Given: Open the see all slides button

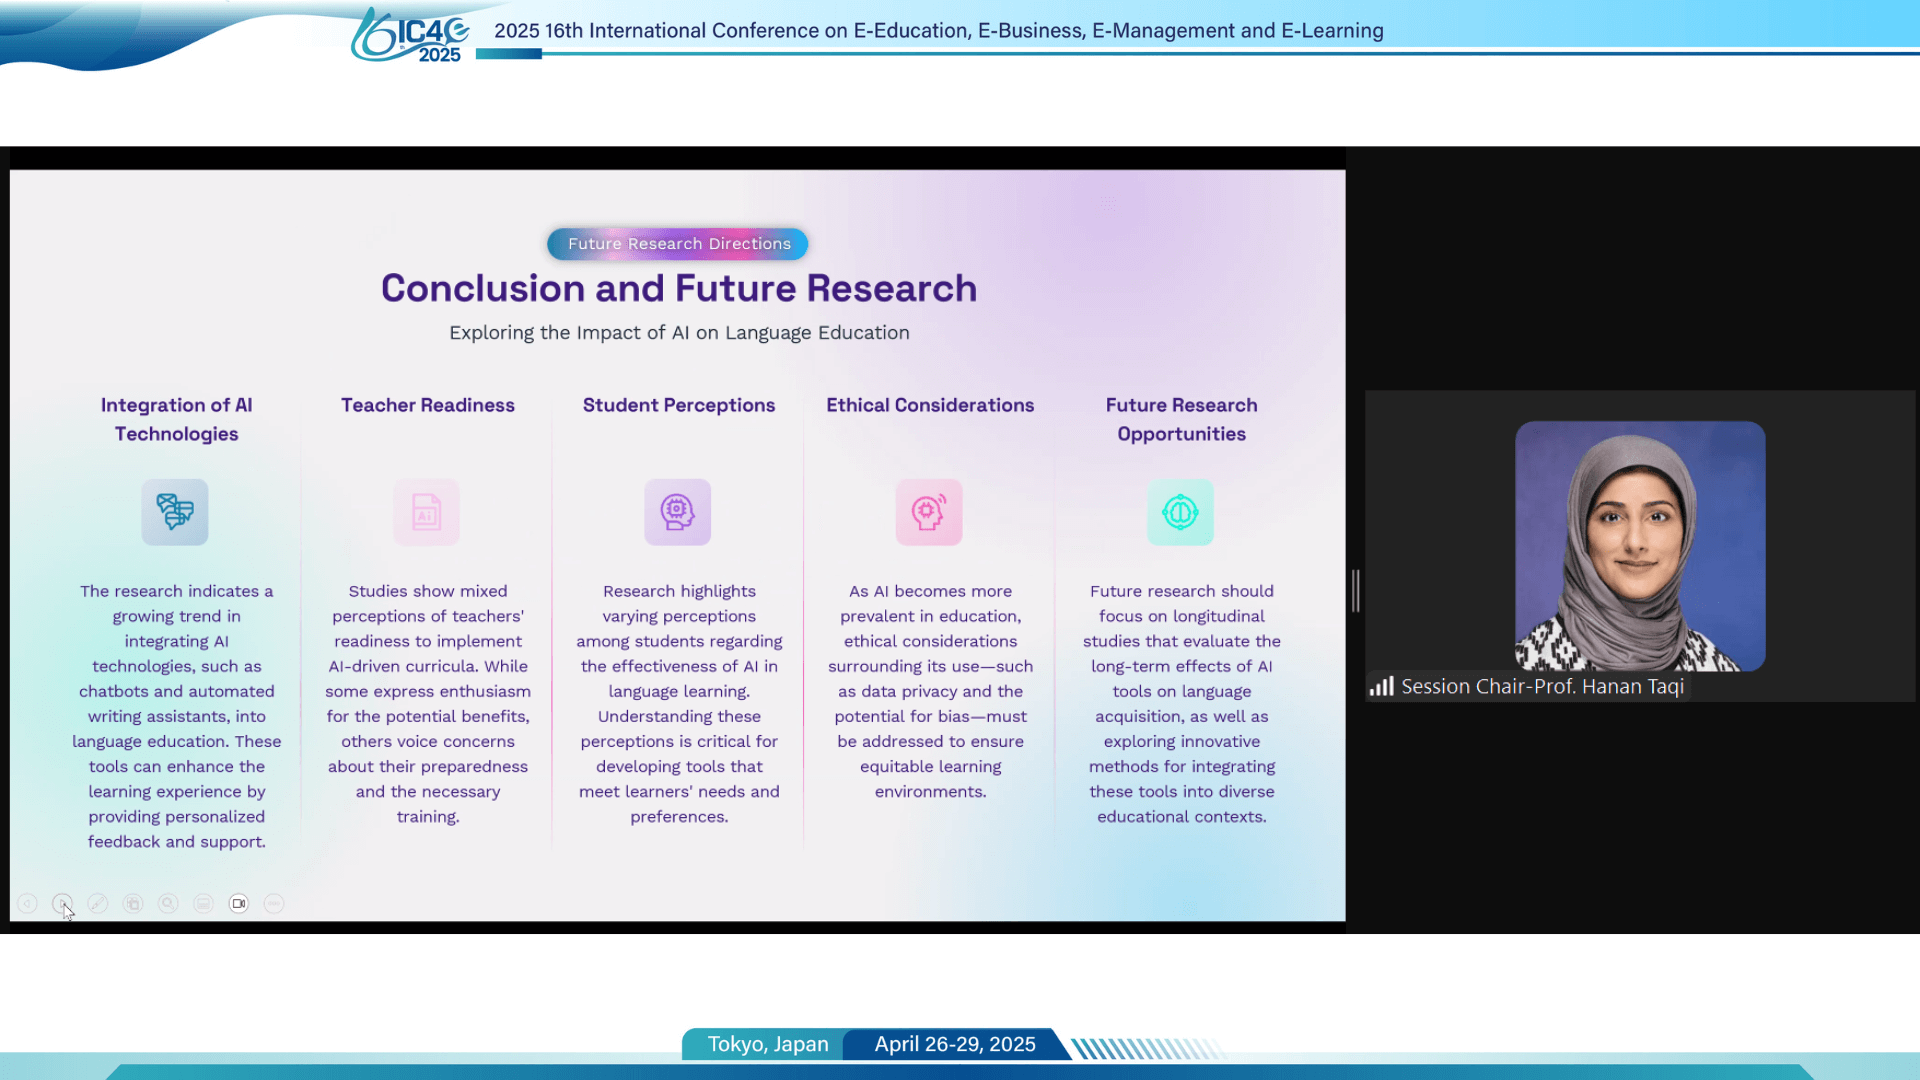Looking at the screenshot, I should click(x=133, y=904).
